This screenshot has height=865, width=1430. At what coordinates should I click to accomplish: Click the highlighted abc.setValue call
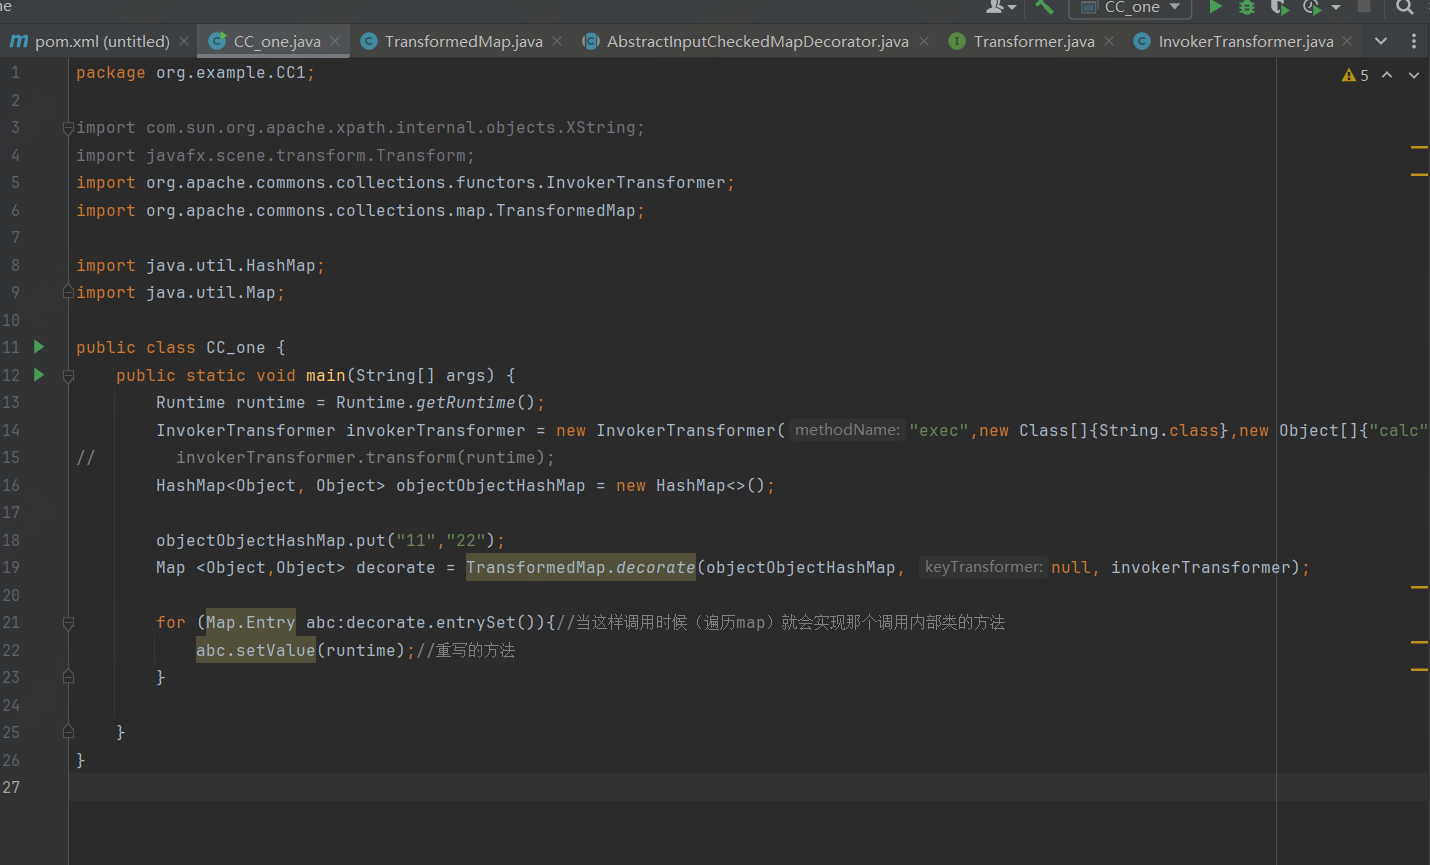pos(256,650)
